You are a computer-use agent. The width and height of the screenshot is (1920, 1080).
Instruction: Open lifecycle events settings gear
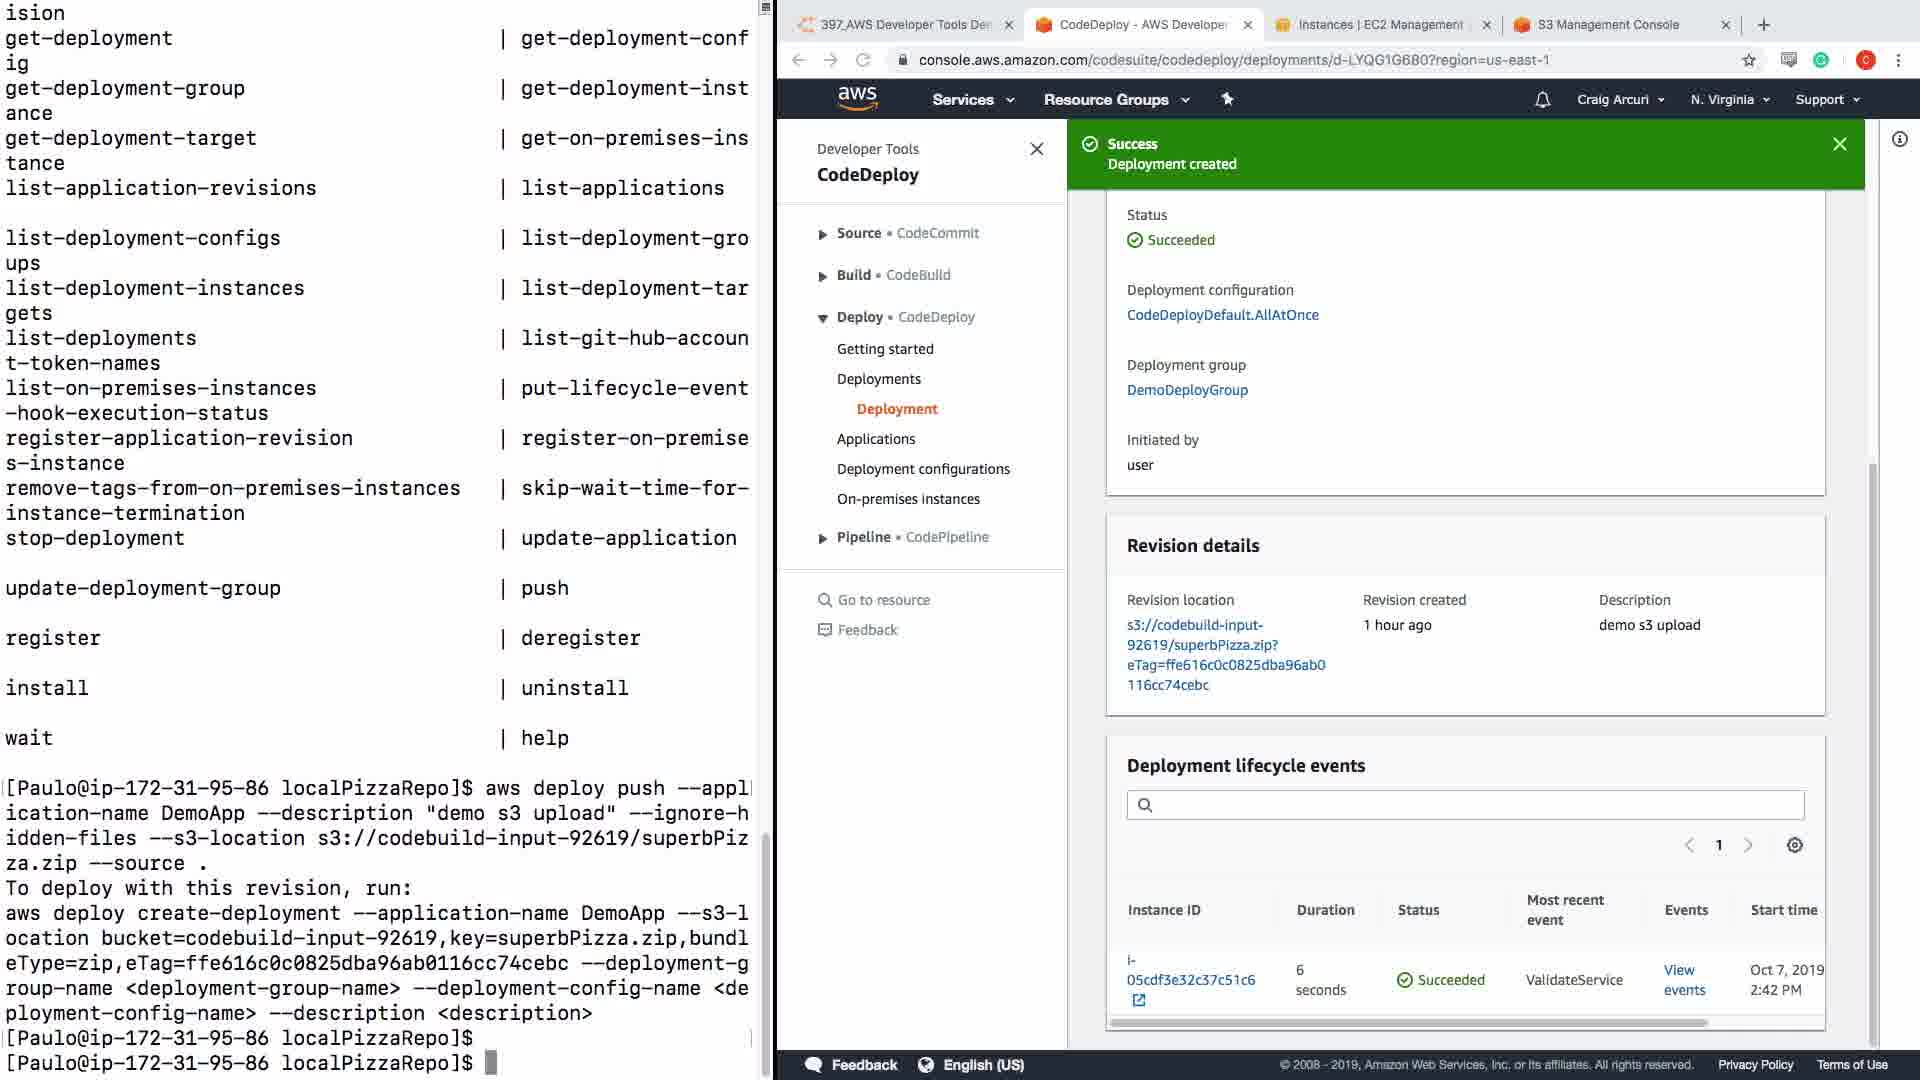tap(1794, 845)
